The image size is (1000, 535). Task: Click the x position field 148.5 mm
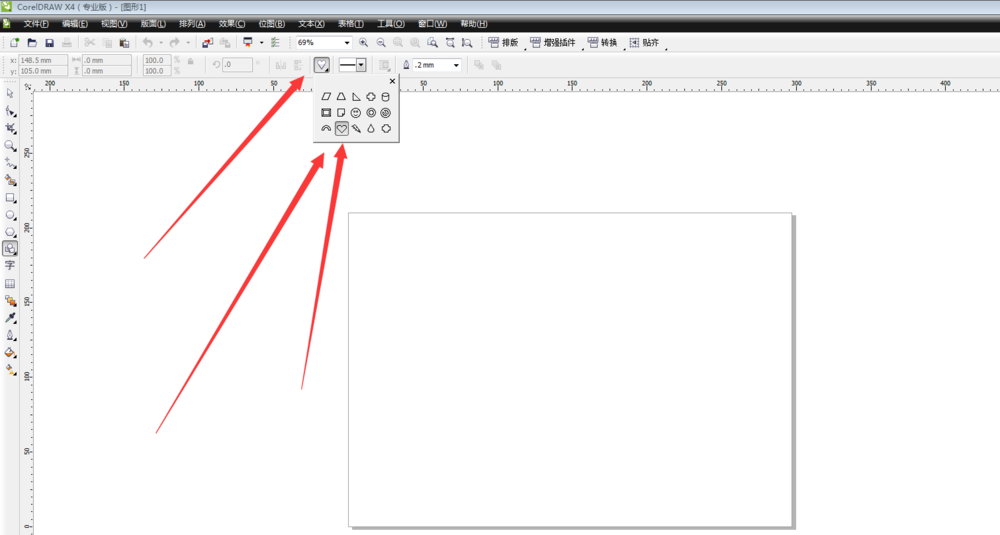click(x=43, y=60)
